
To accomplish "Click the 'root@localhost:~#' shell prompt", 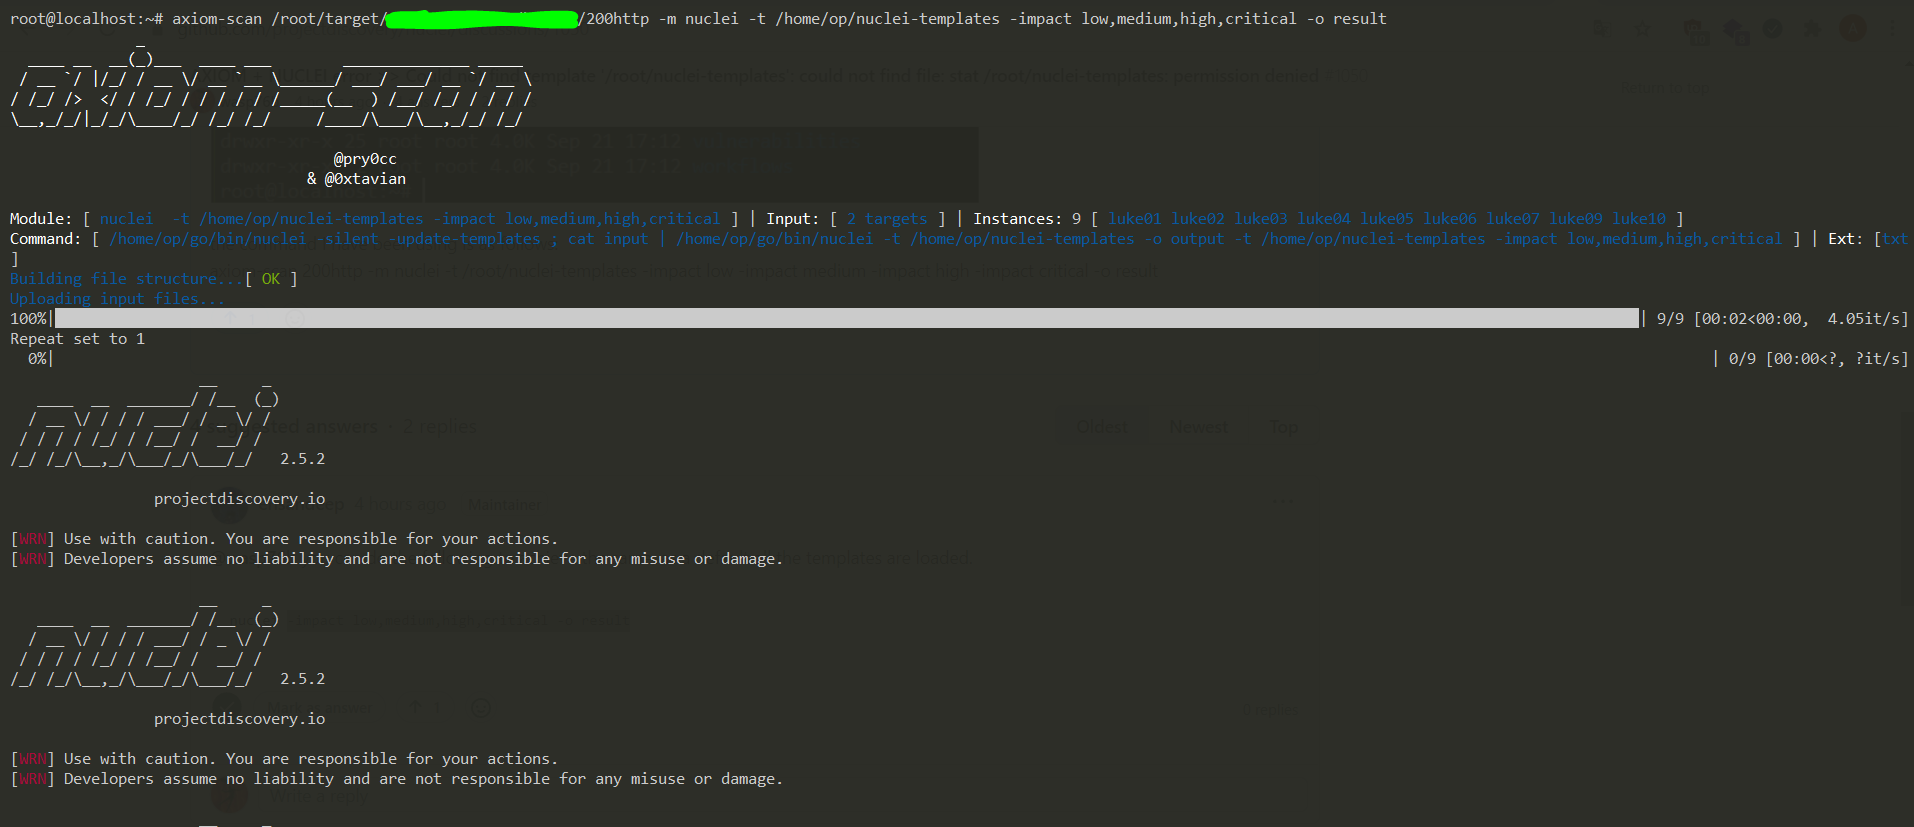I will click(87, 19).
